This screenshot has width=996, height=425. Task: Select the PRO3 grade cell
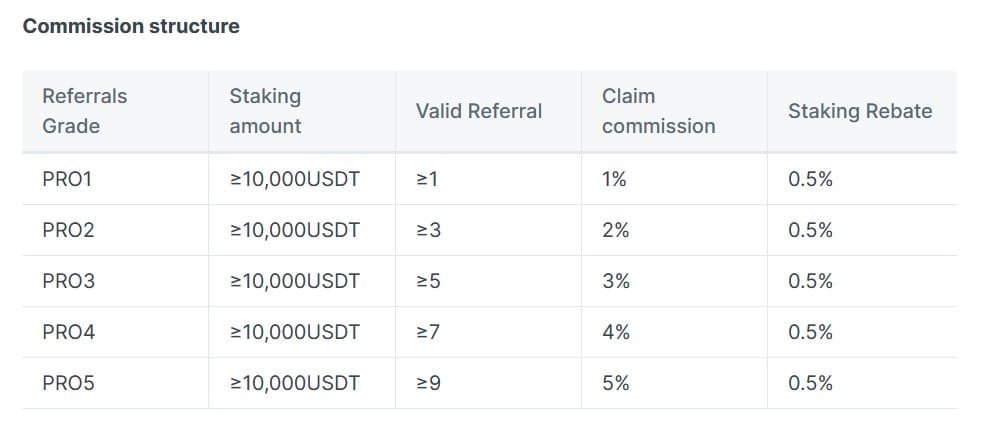click(68, 282)
